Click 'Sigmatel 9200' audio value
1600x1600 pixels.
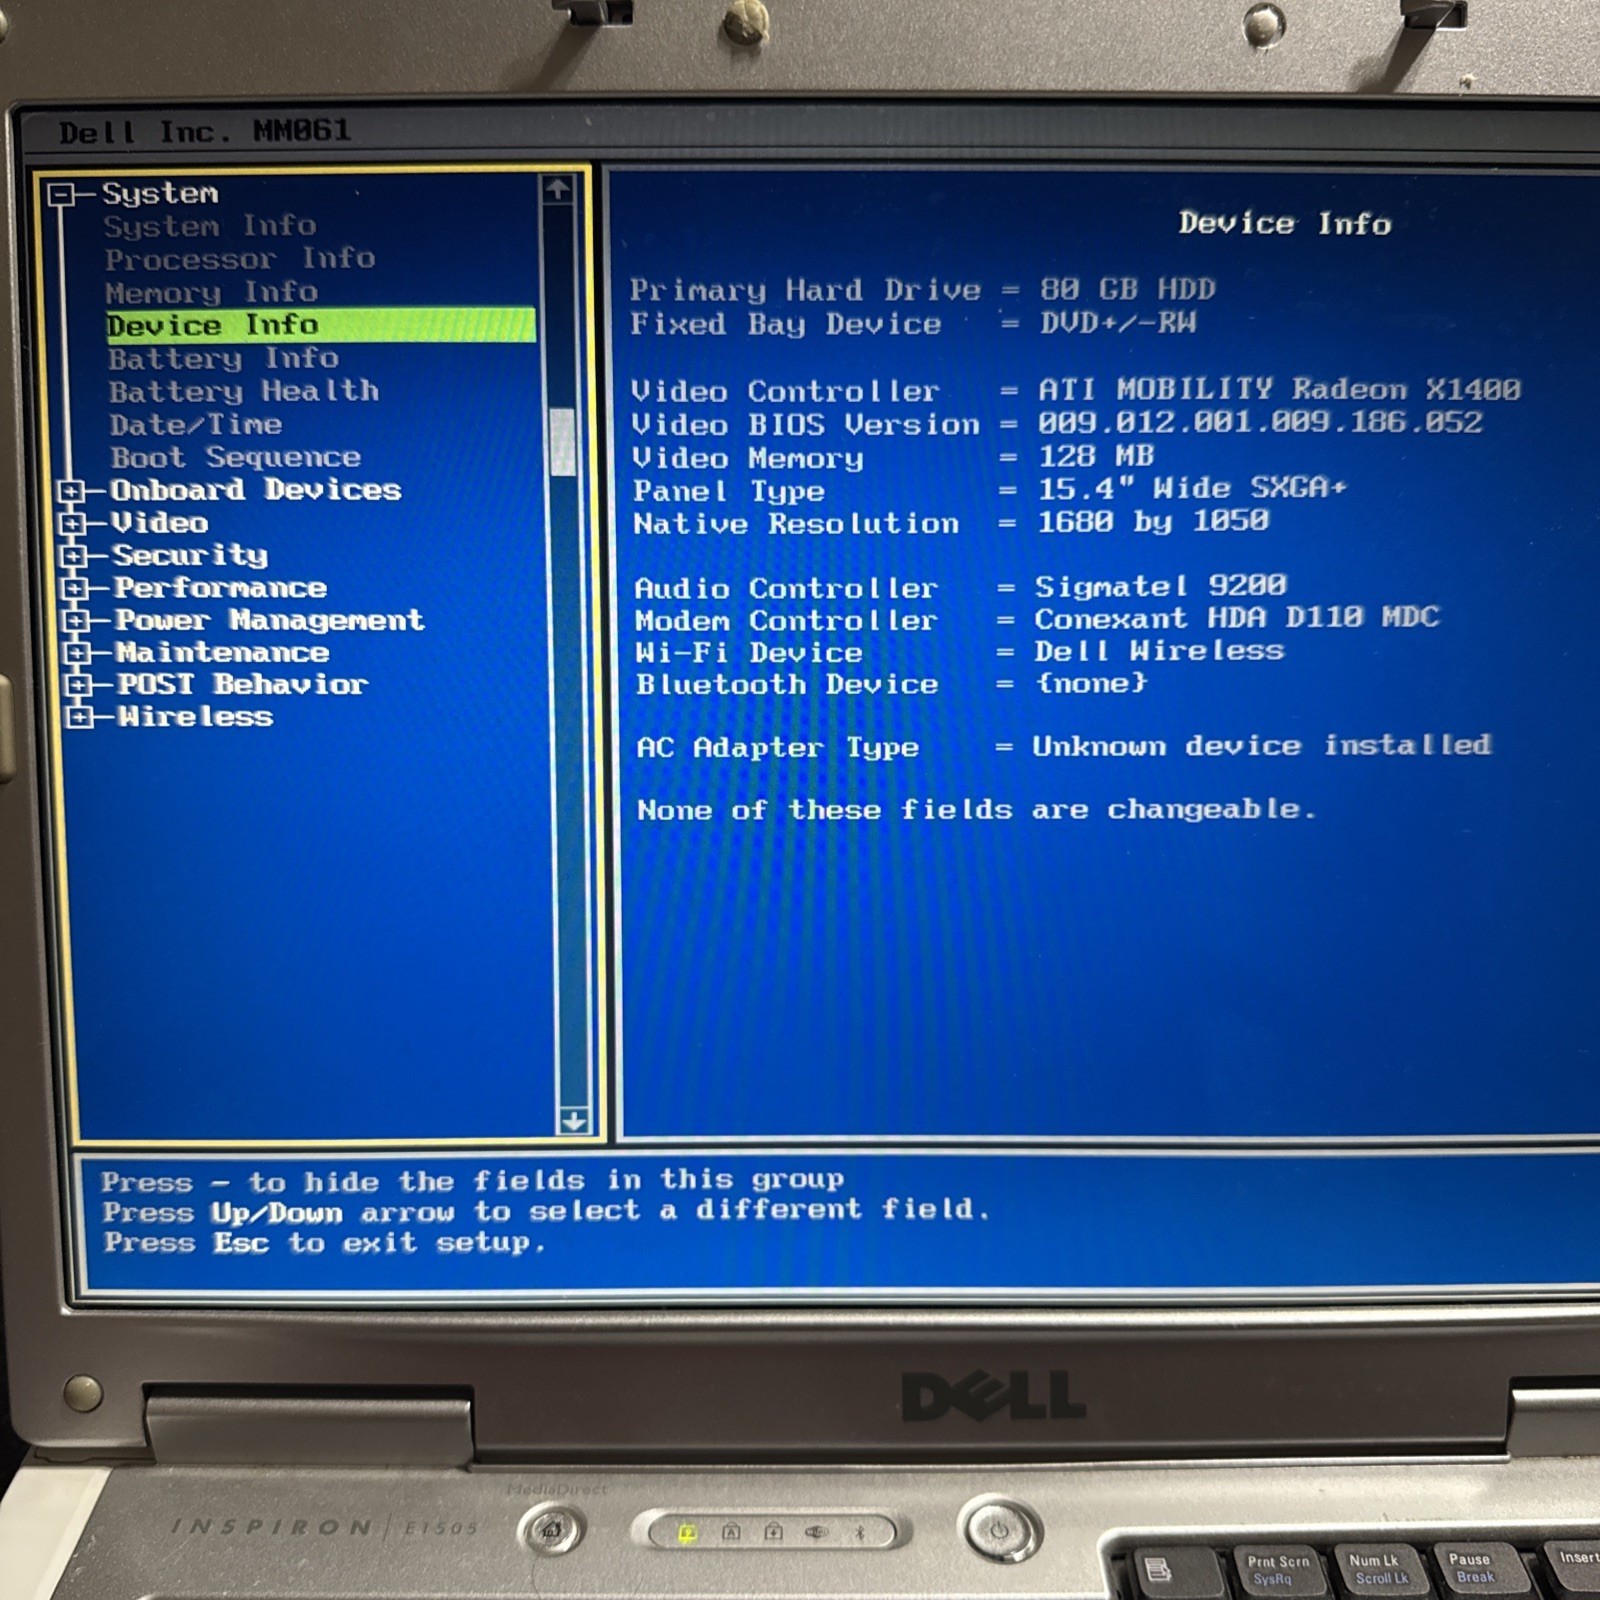coord(1161,585)
